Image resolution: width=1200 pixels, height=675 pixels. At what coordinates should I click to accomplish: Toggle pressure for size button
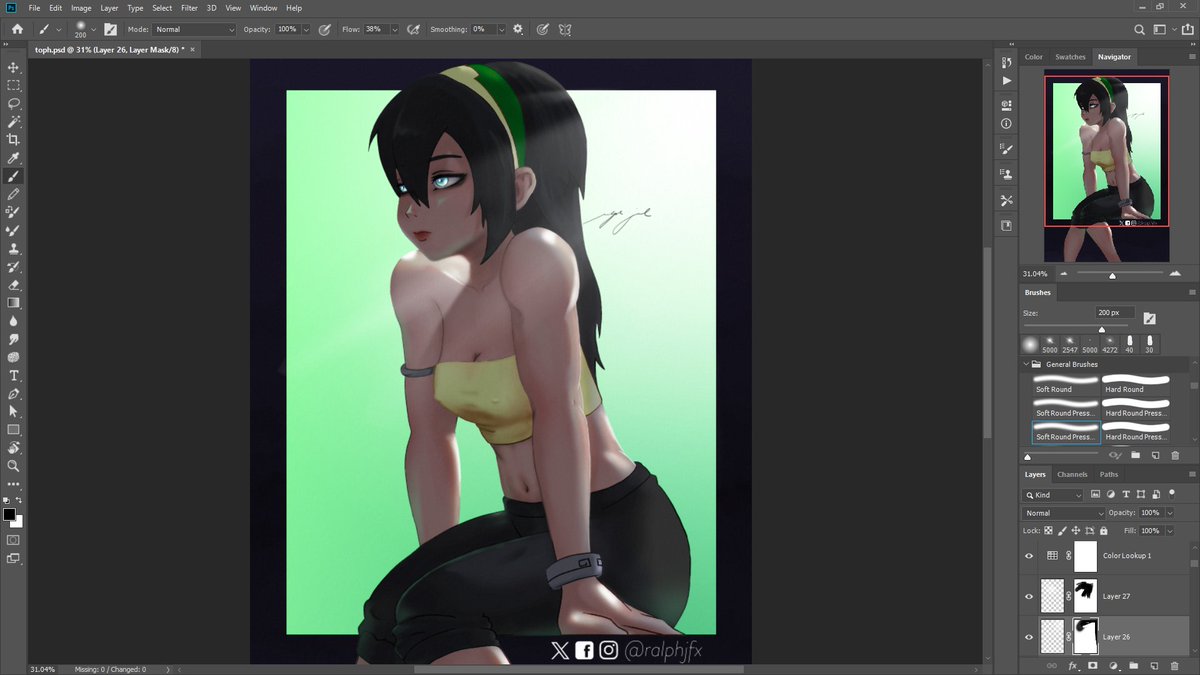542,29
